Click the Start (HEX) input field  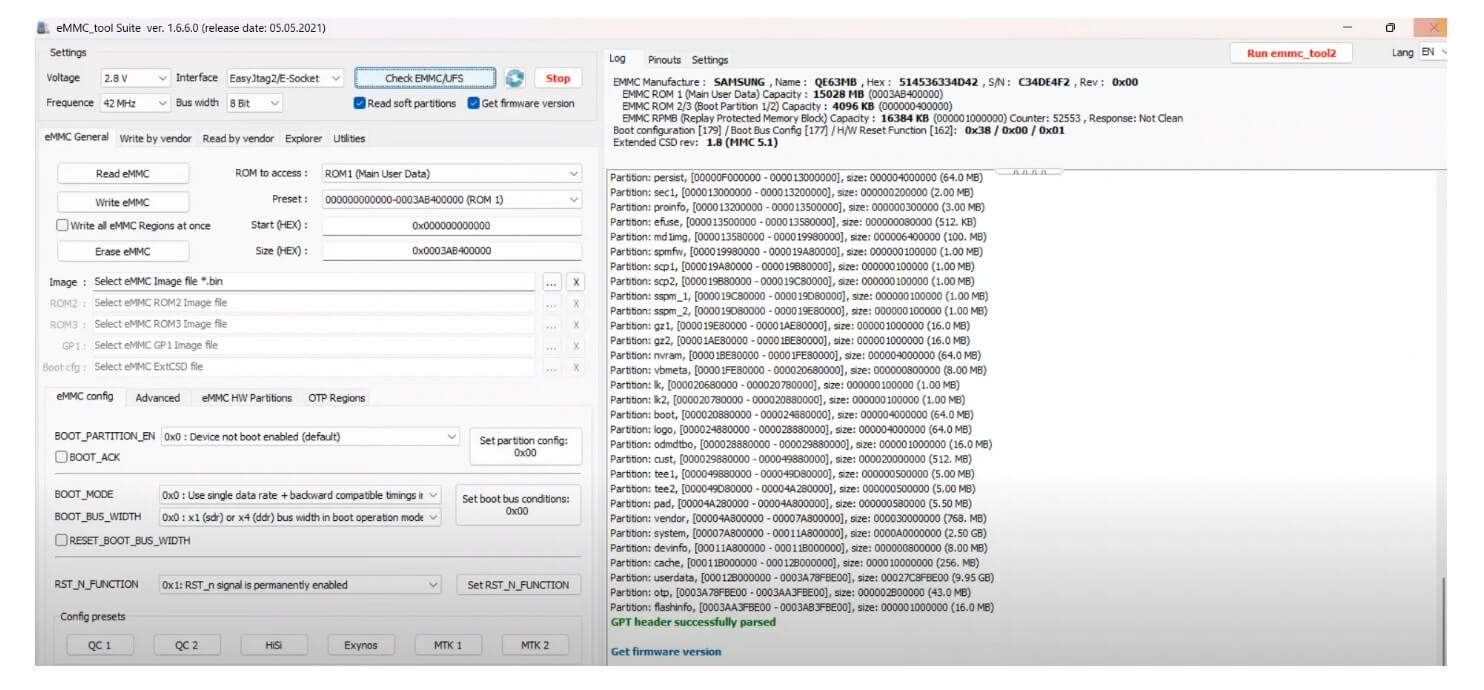point(451,226)
